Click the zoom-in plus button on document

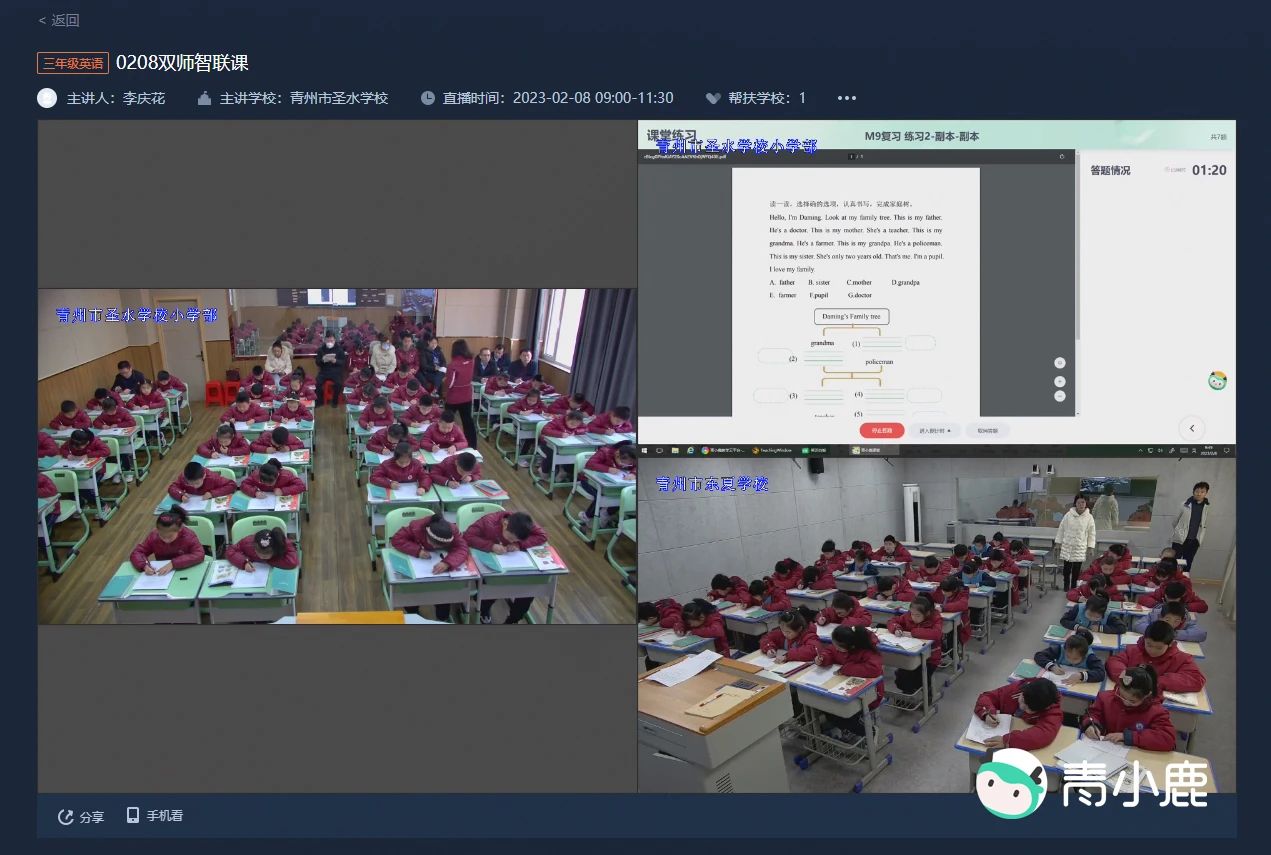pos(1060,382)
